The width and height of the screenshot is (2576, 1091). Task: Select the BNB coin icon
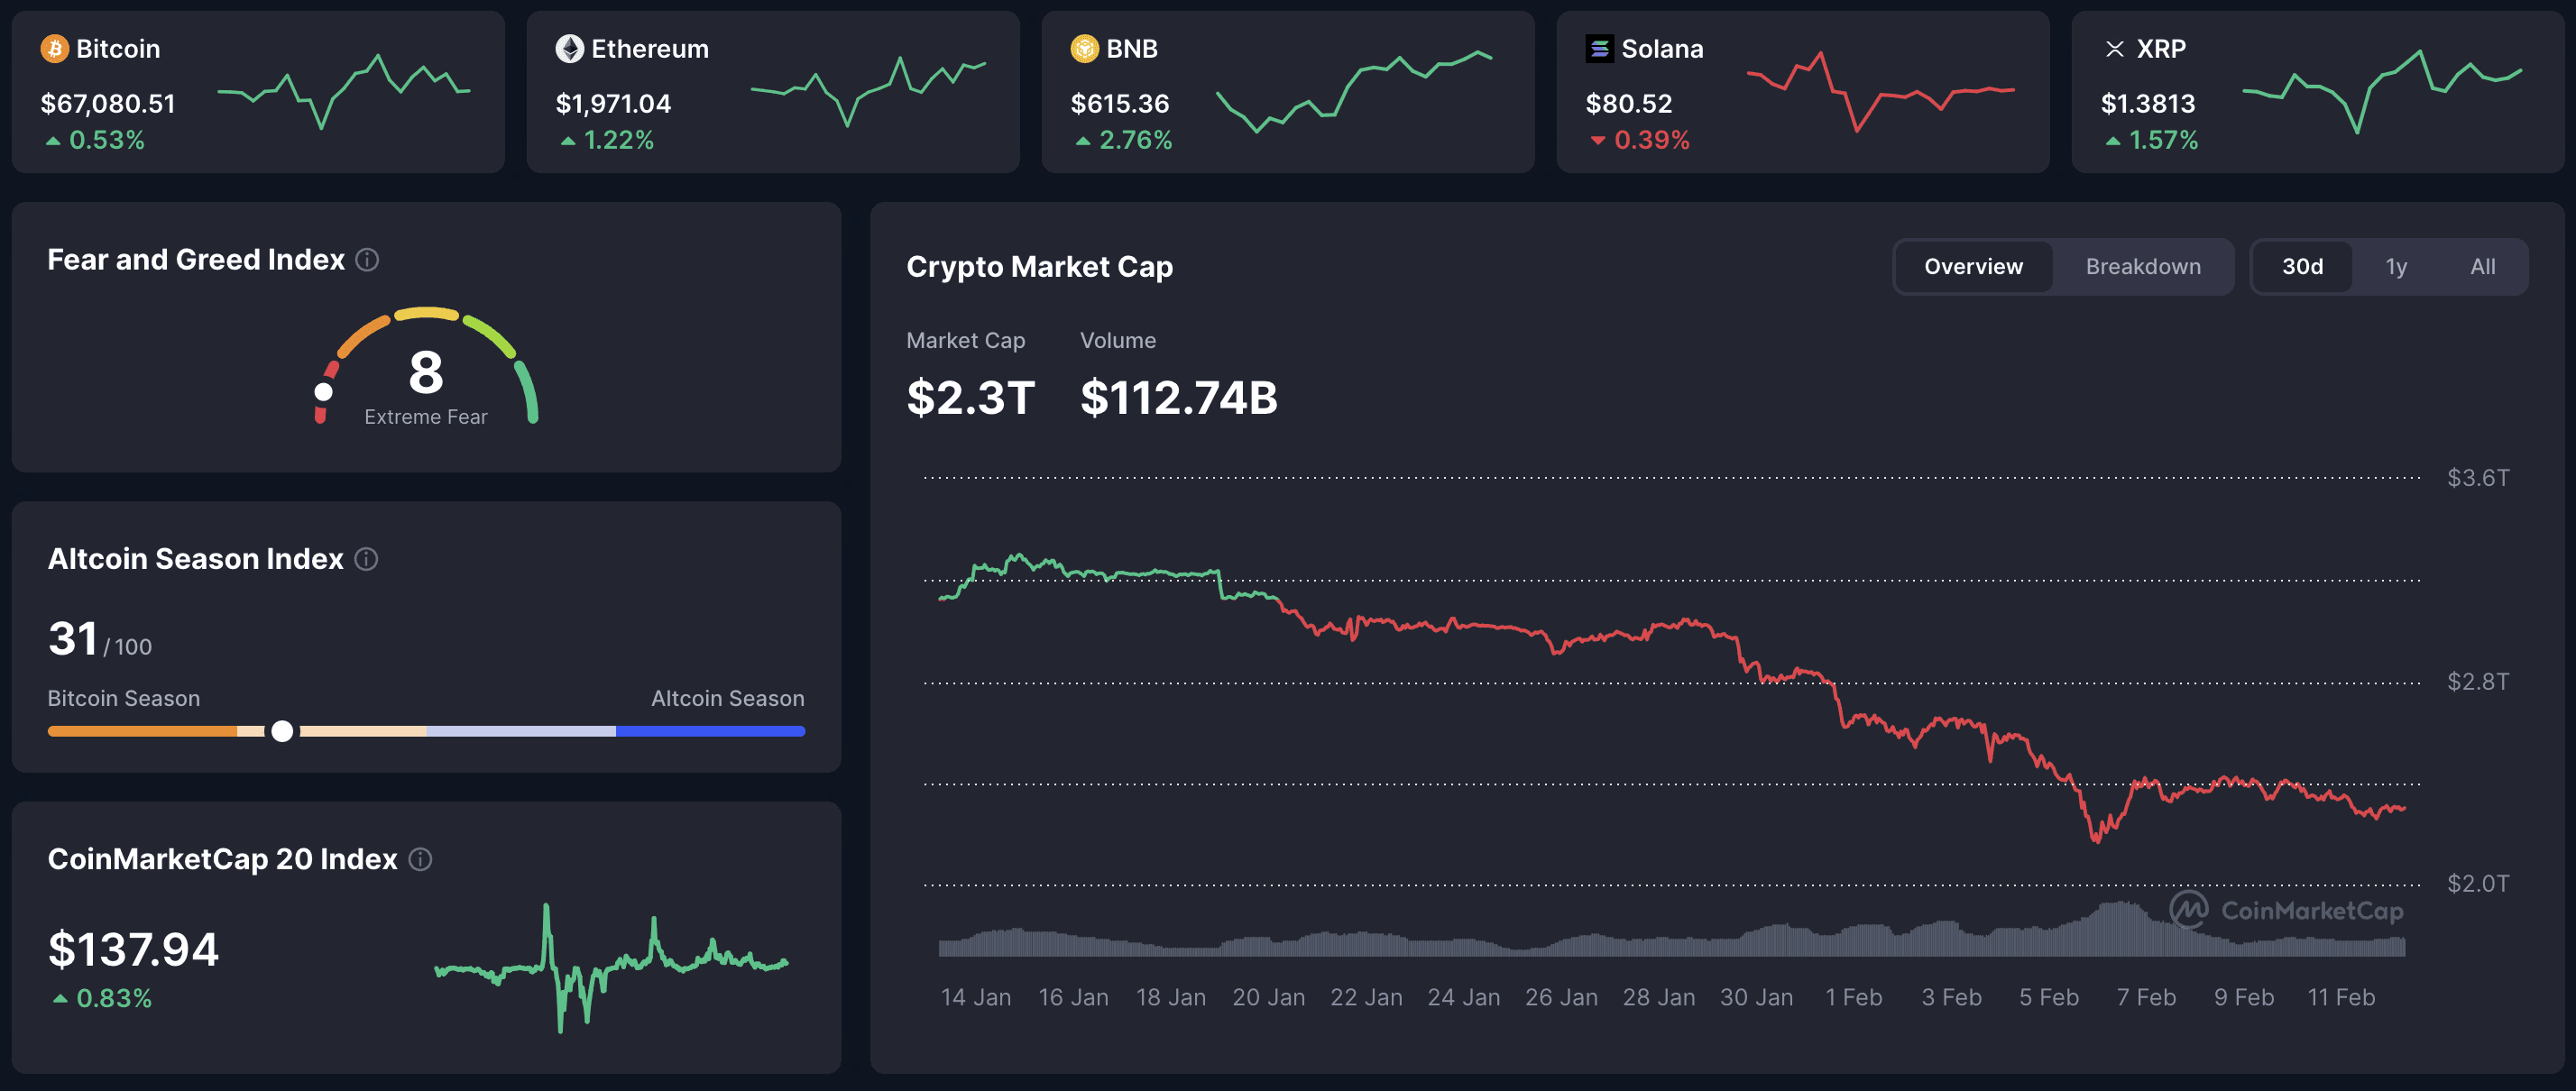click(1084, 48)
